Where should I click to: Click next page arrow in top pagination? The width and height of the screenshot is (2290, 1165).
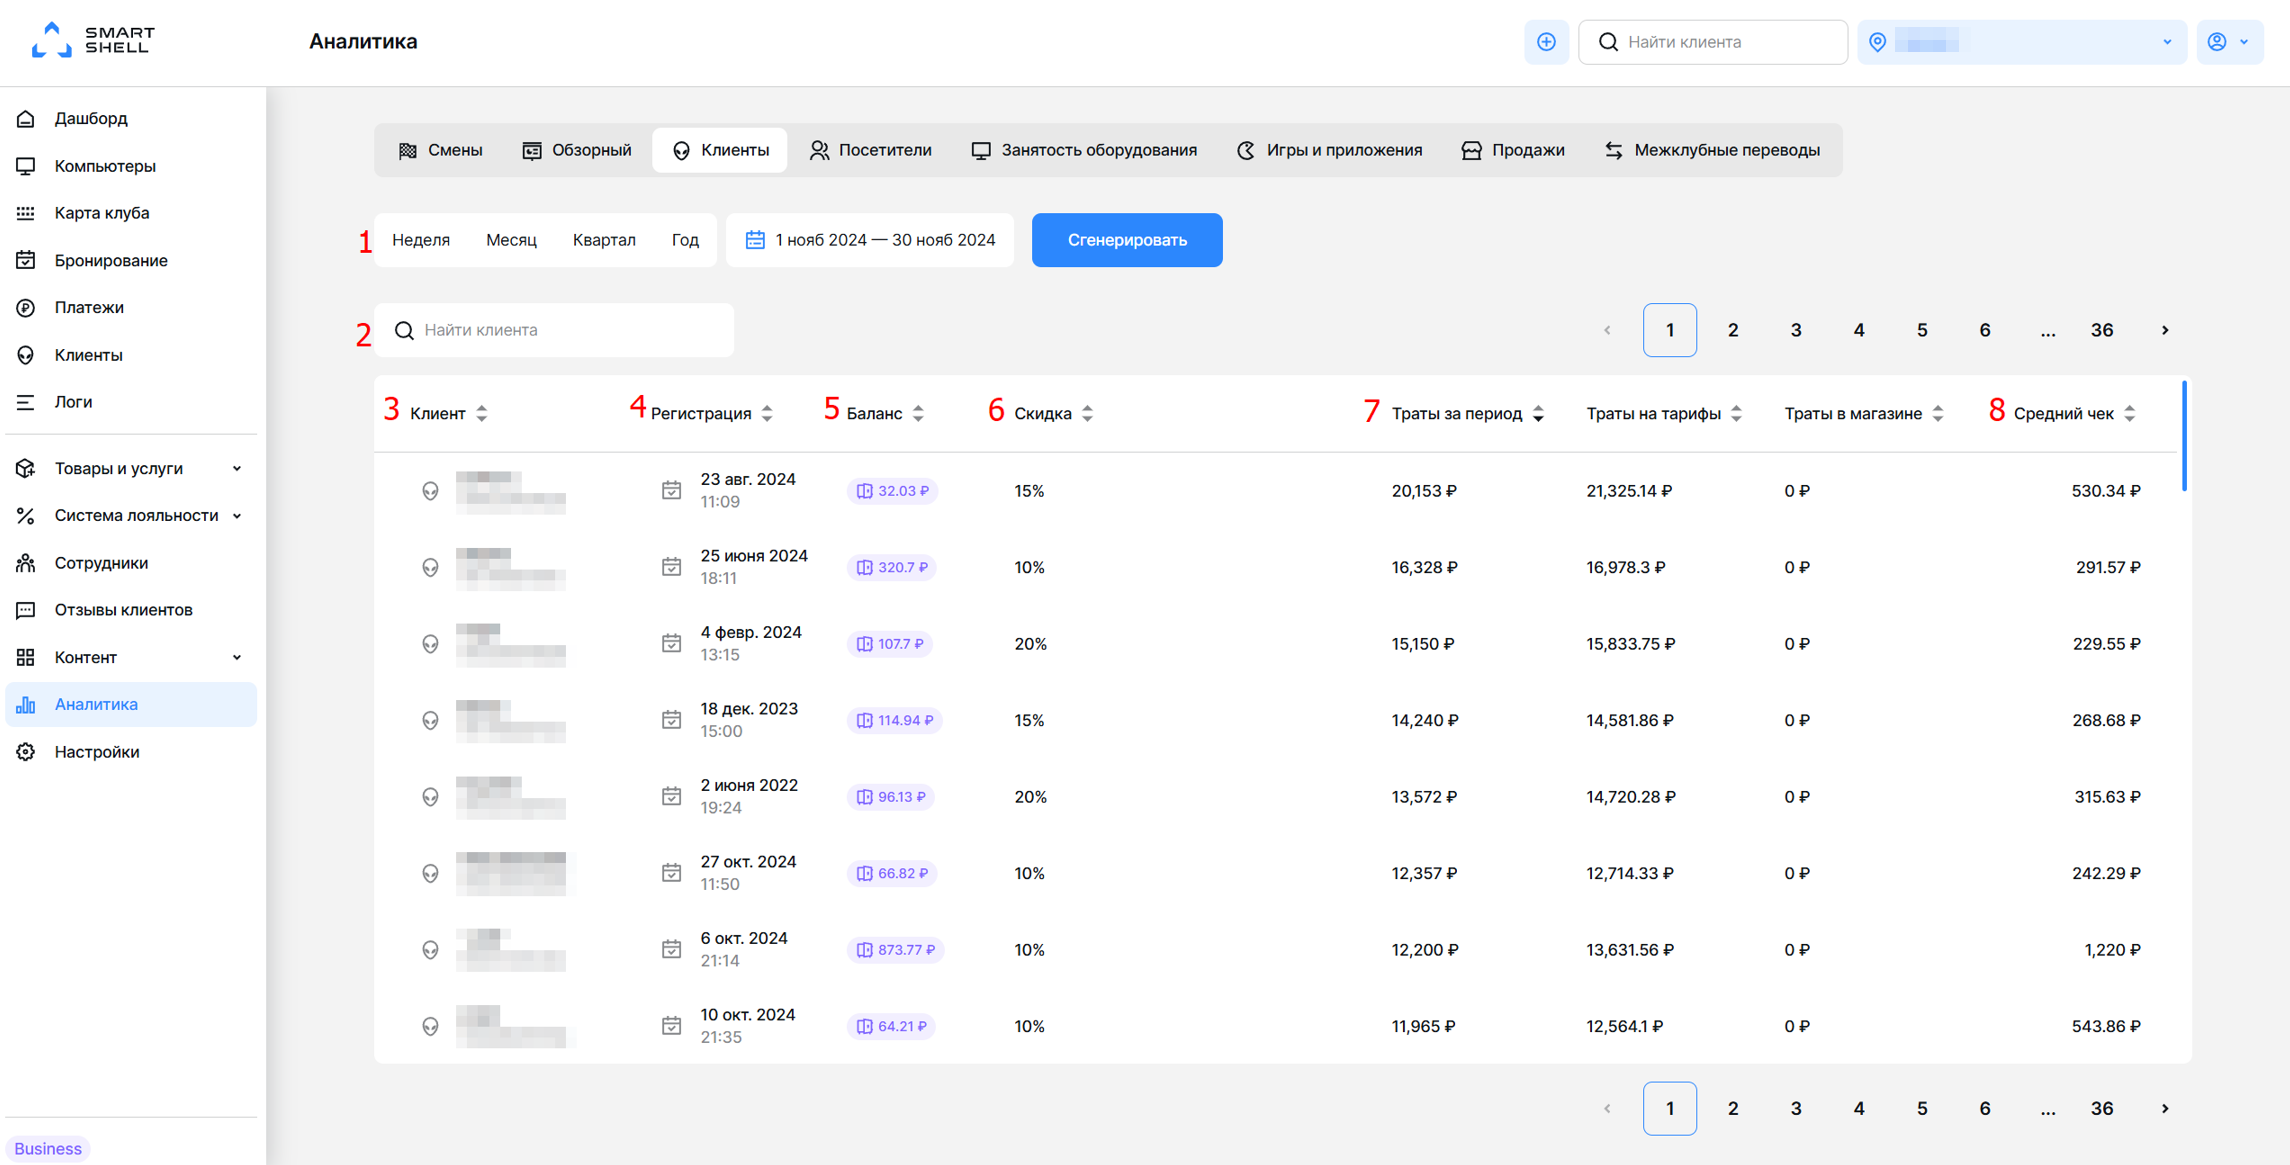pos(2165,330)
